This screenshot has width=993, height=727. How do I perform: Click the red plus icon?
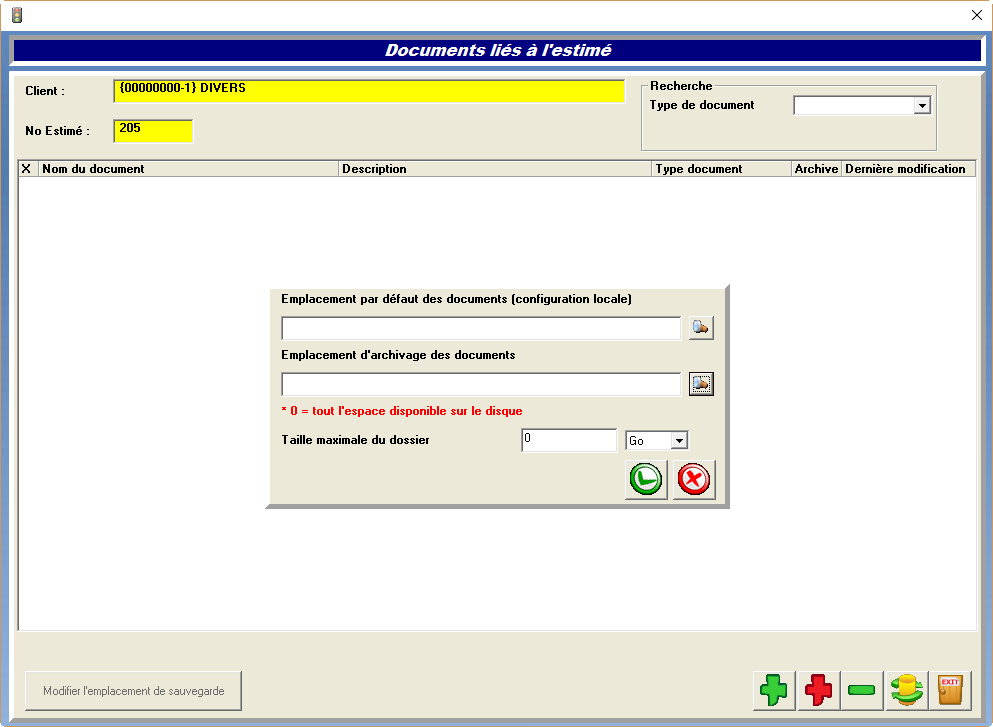[x=818, y=690]
